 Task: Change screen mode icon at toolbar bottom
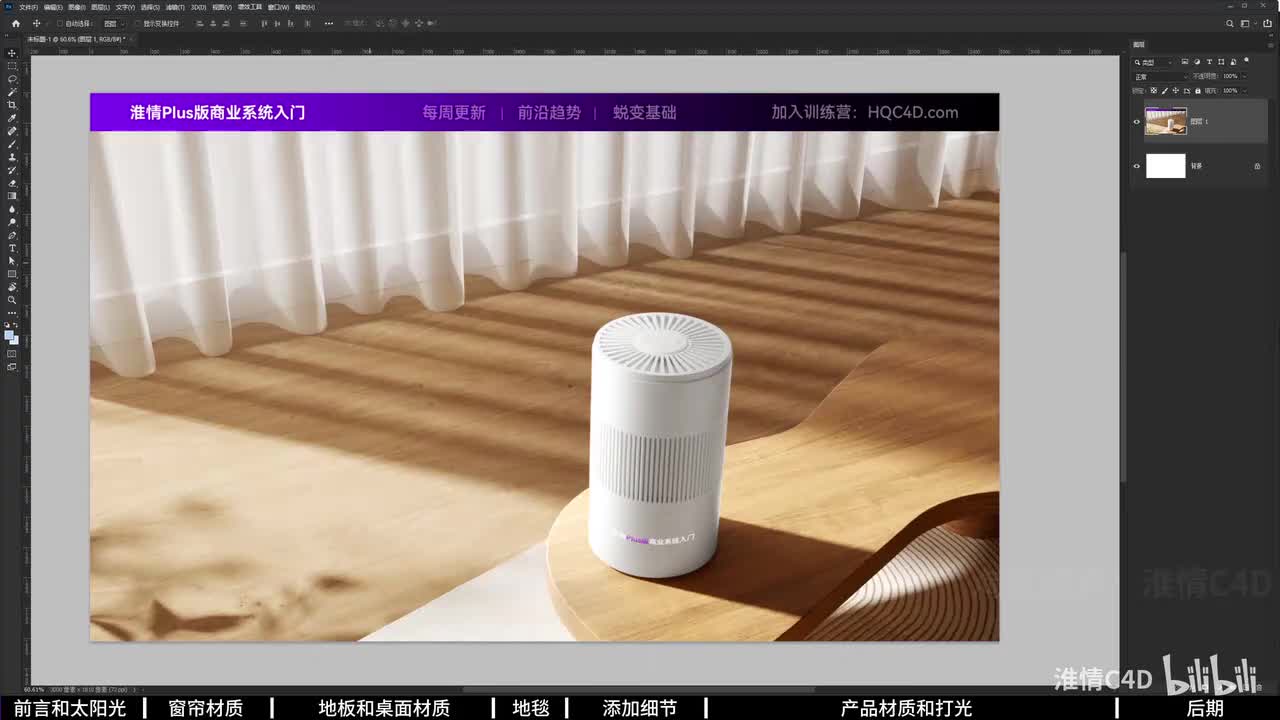pos(12,367)
